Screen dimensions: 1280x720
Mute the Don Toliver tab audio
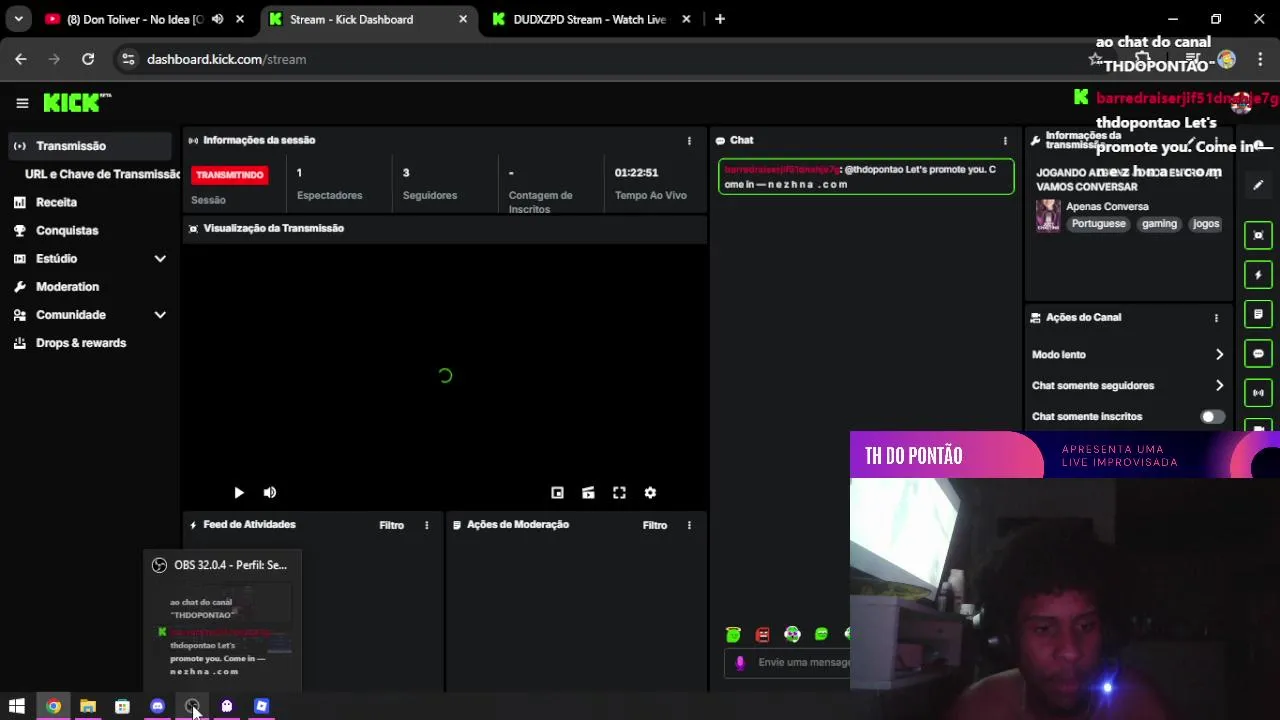click(x=217, y=19)
